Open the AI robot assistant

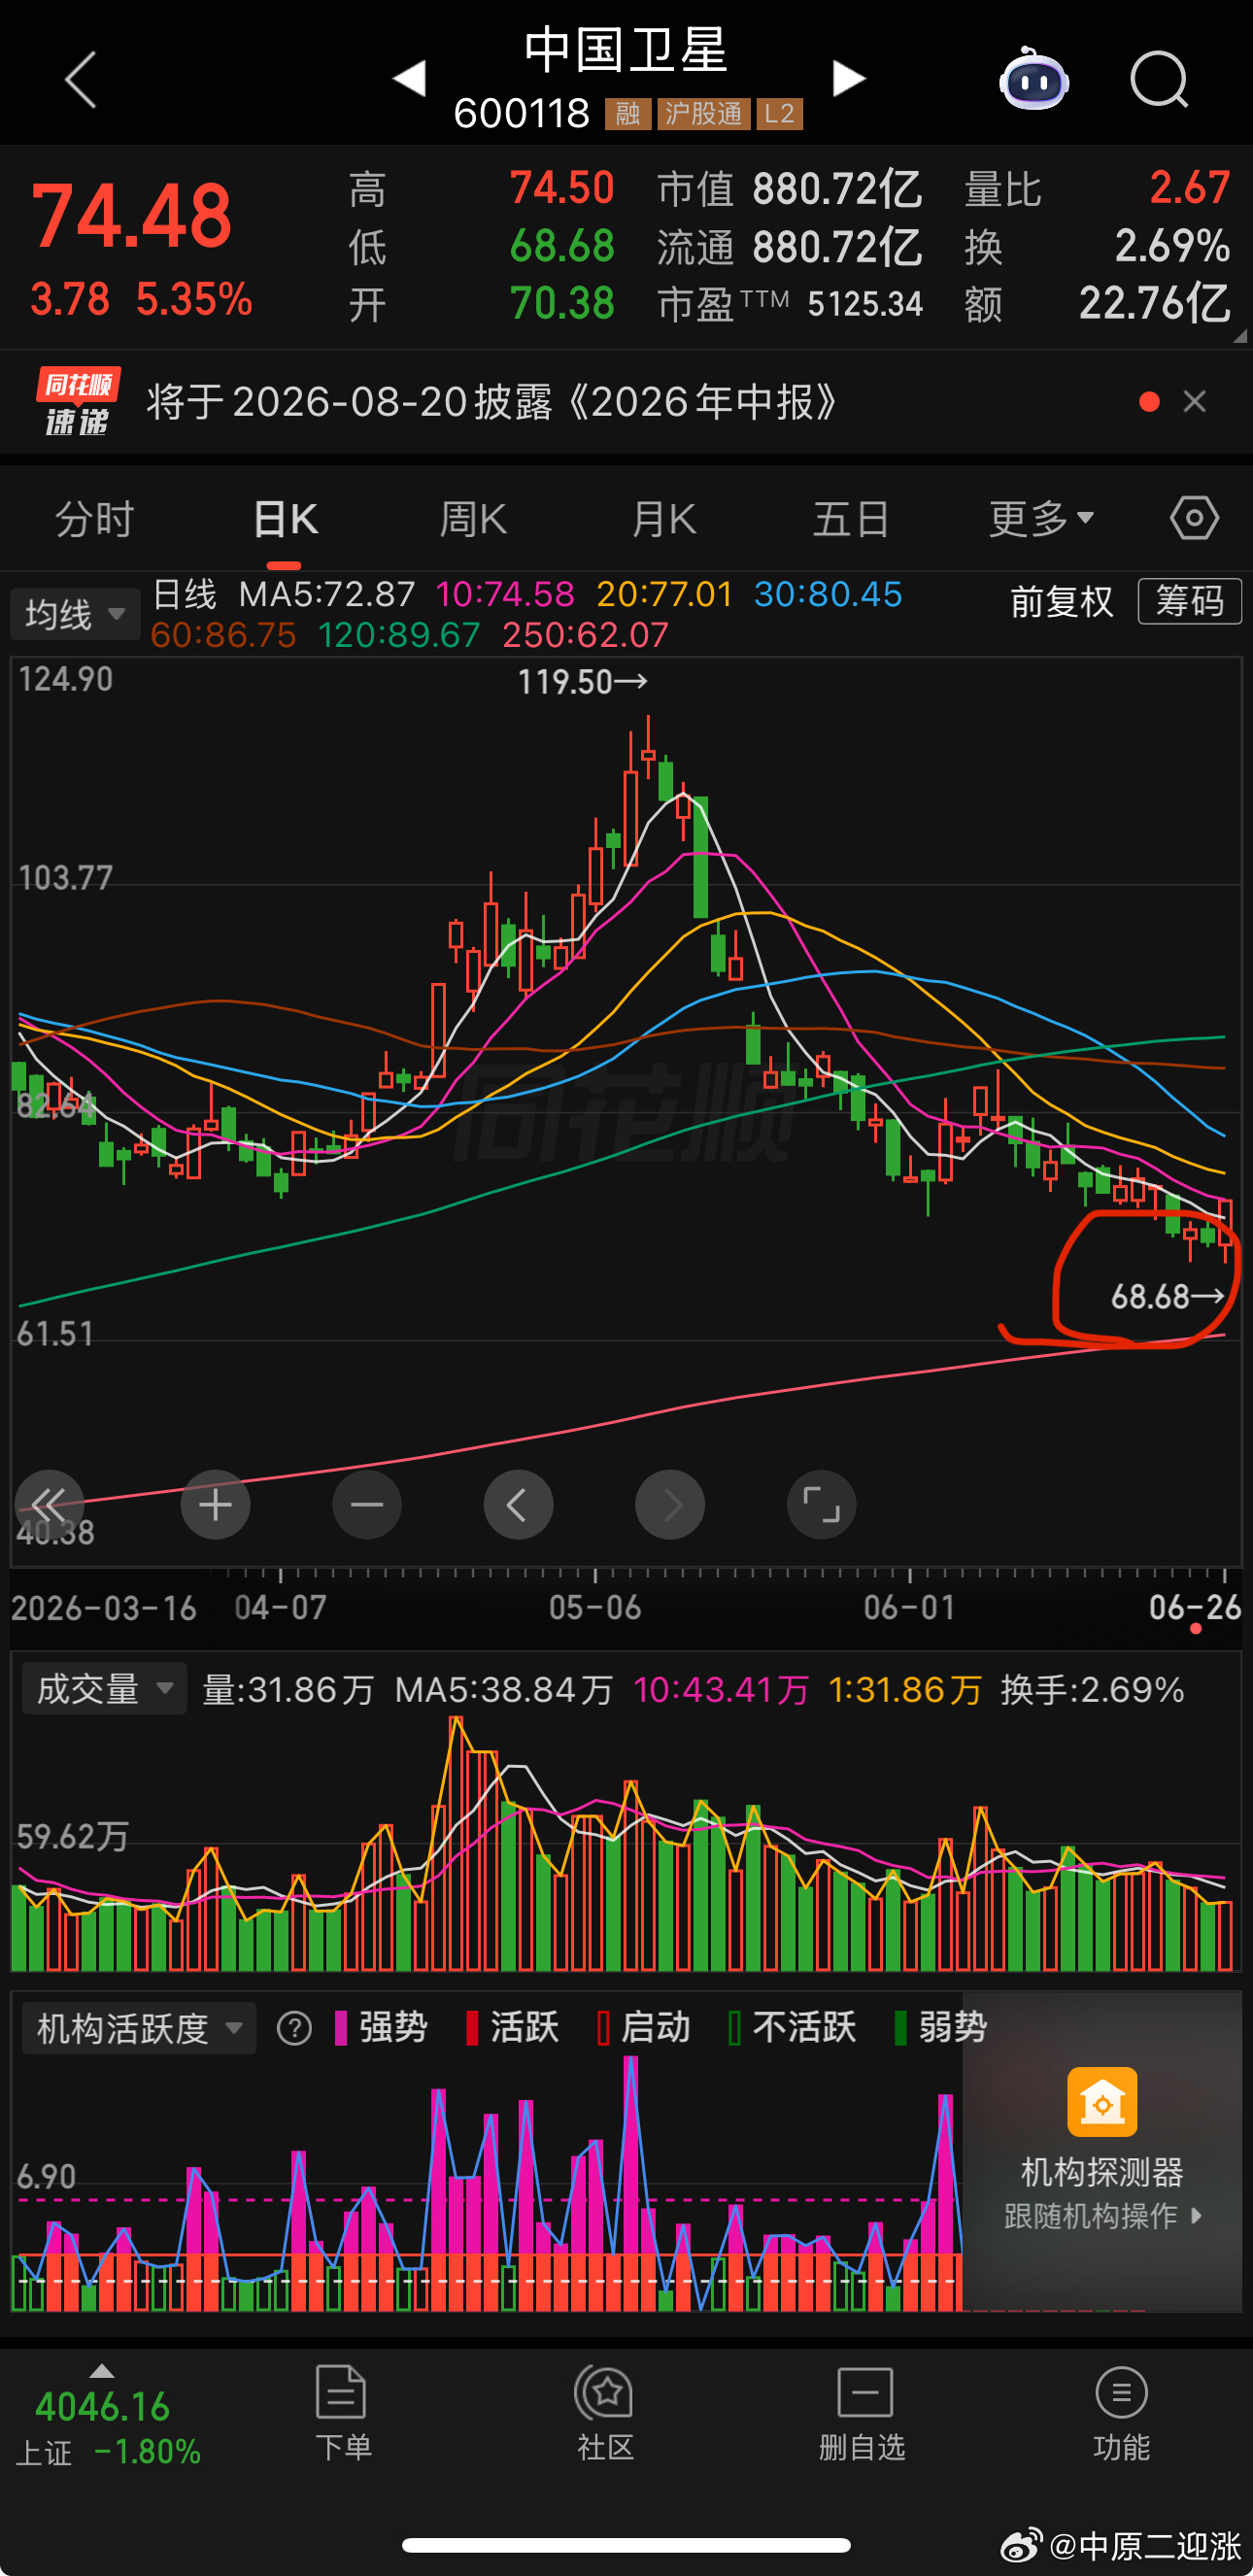pyautogui.click(x=1034, y=78)
